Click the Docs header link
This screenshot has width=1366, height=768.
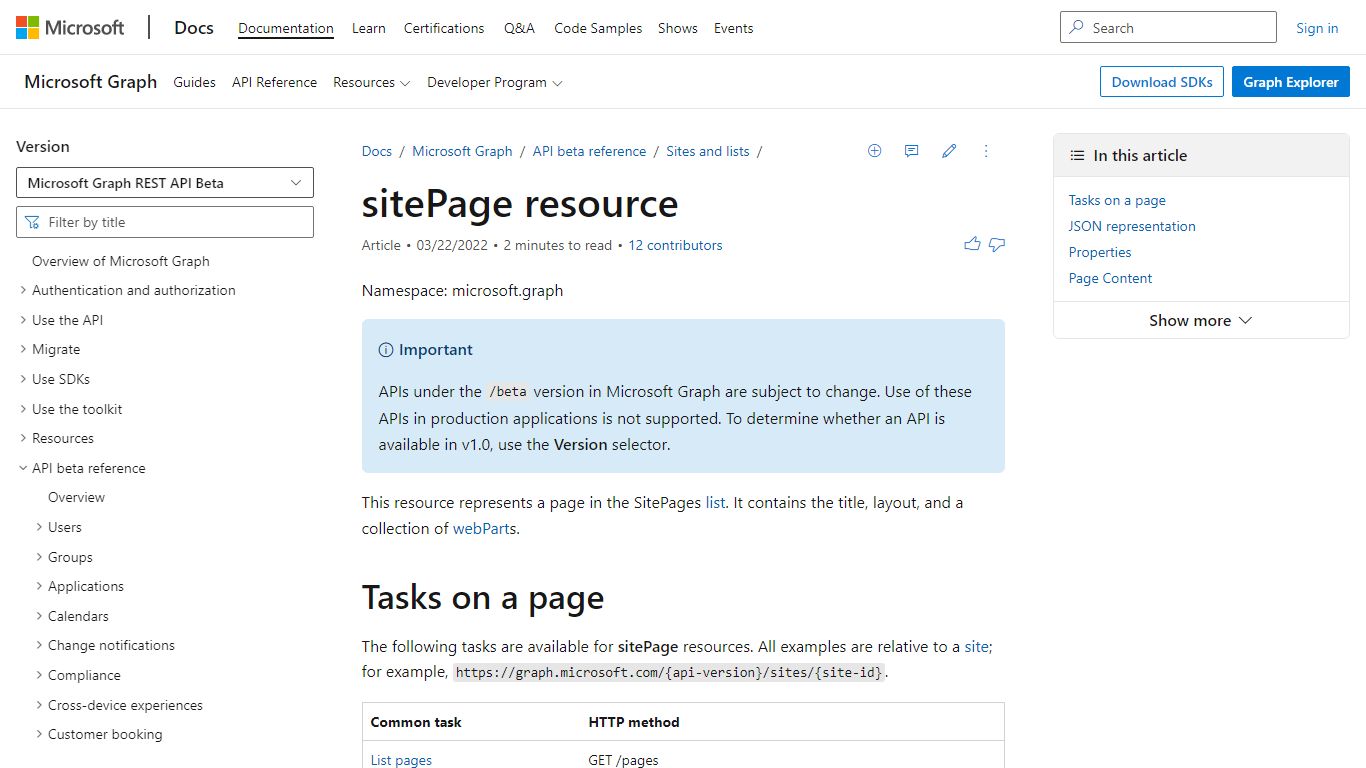point(194,28)
